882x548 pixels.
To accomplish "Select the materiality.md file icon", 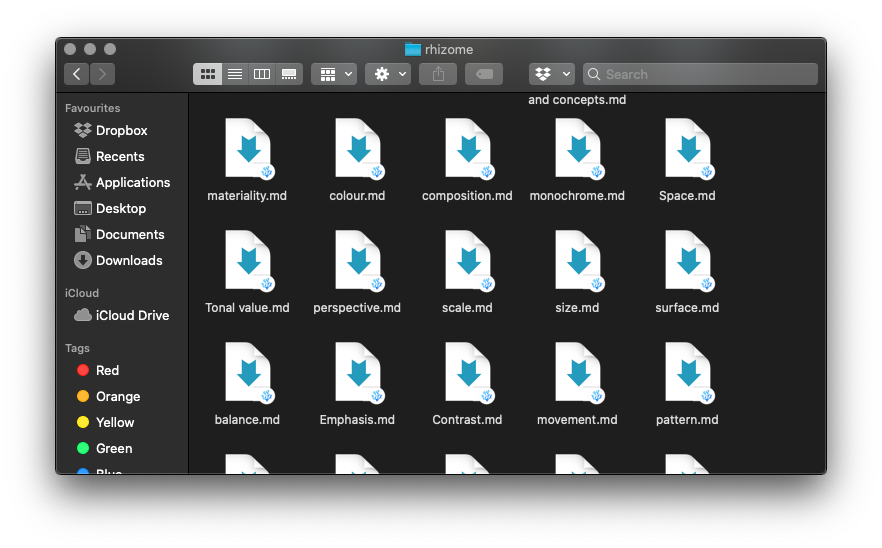I will coord(248,149).
